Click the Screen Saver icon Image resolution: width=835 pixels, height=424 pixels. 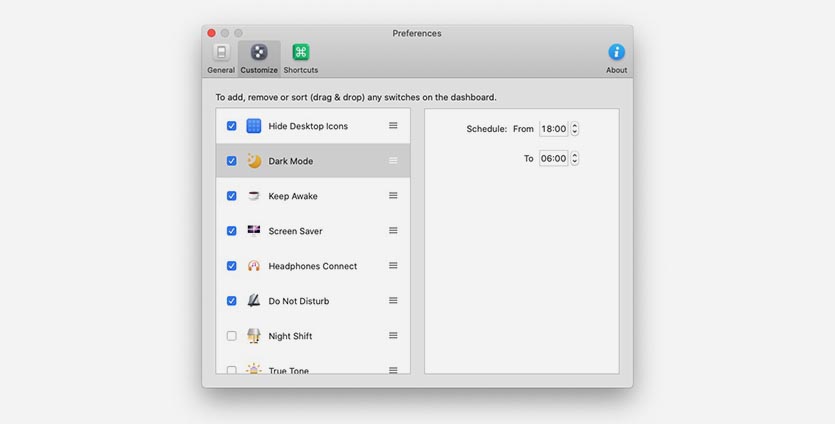[254, 231]
